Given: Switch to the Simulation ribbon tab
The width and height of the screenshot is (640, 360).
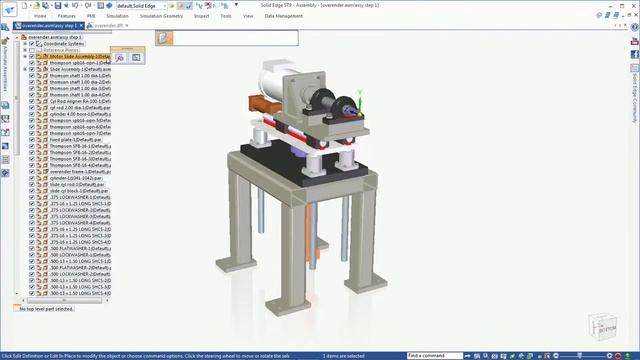Looking at the screenshot, I should [117, 16].
